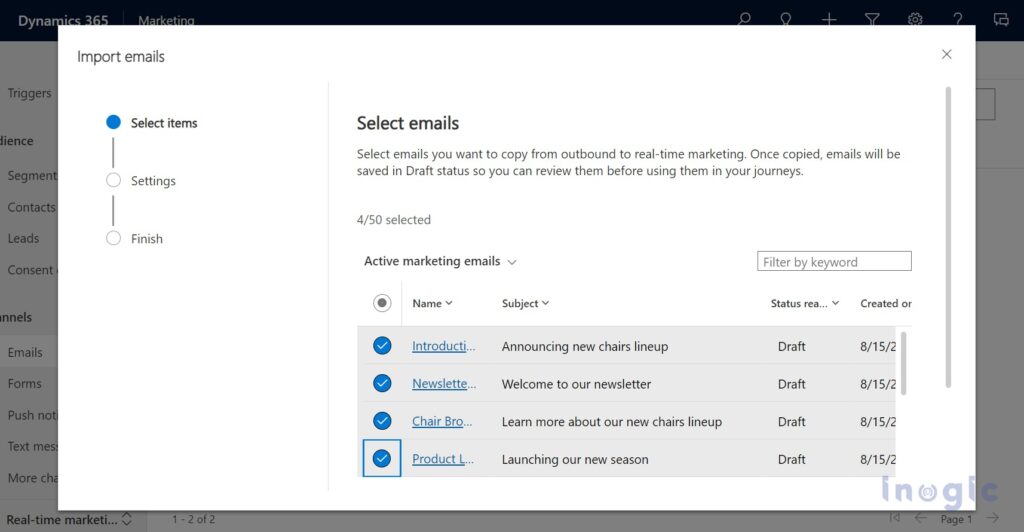Uncheck the Announcing new chairs lineup row
Screen dimensions: 1024x532
[x=382, y=345]
